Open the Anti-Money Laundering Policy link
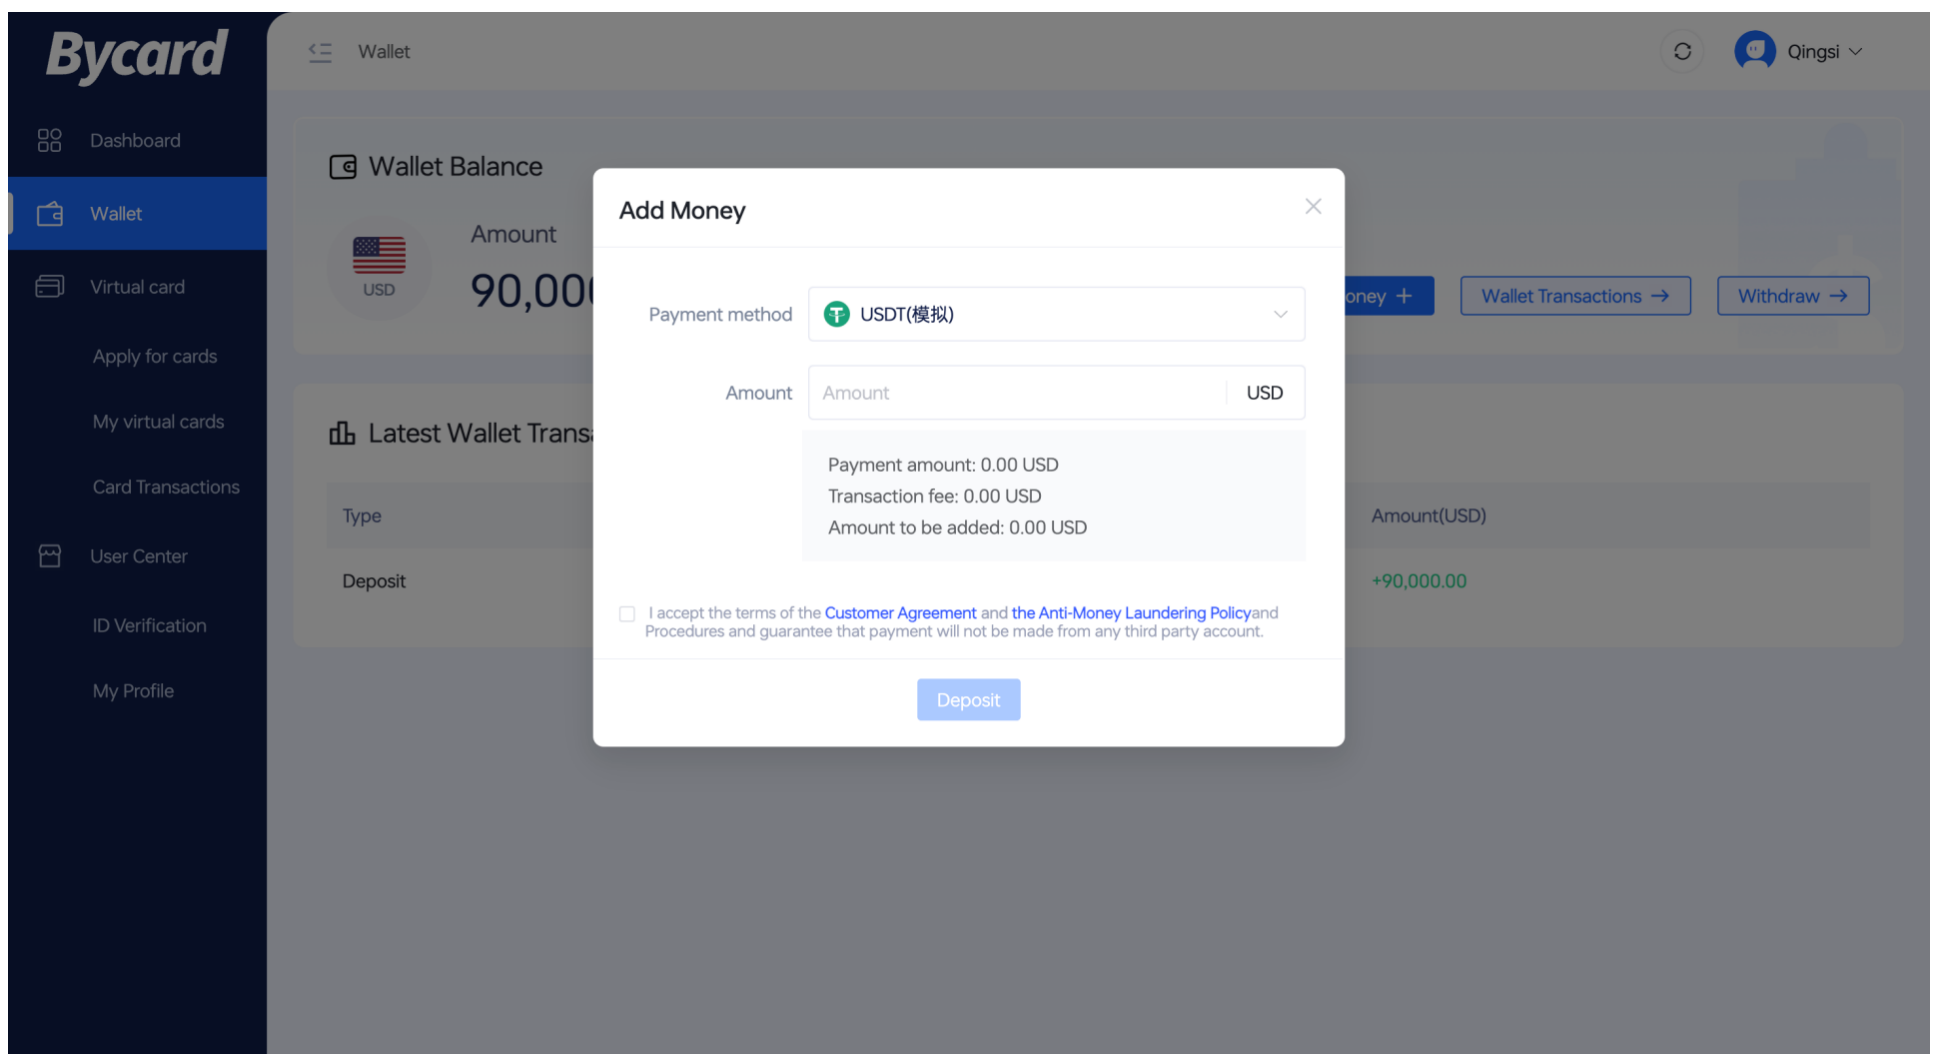The image size is (1940, 1062). tap(1130, 613)
